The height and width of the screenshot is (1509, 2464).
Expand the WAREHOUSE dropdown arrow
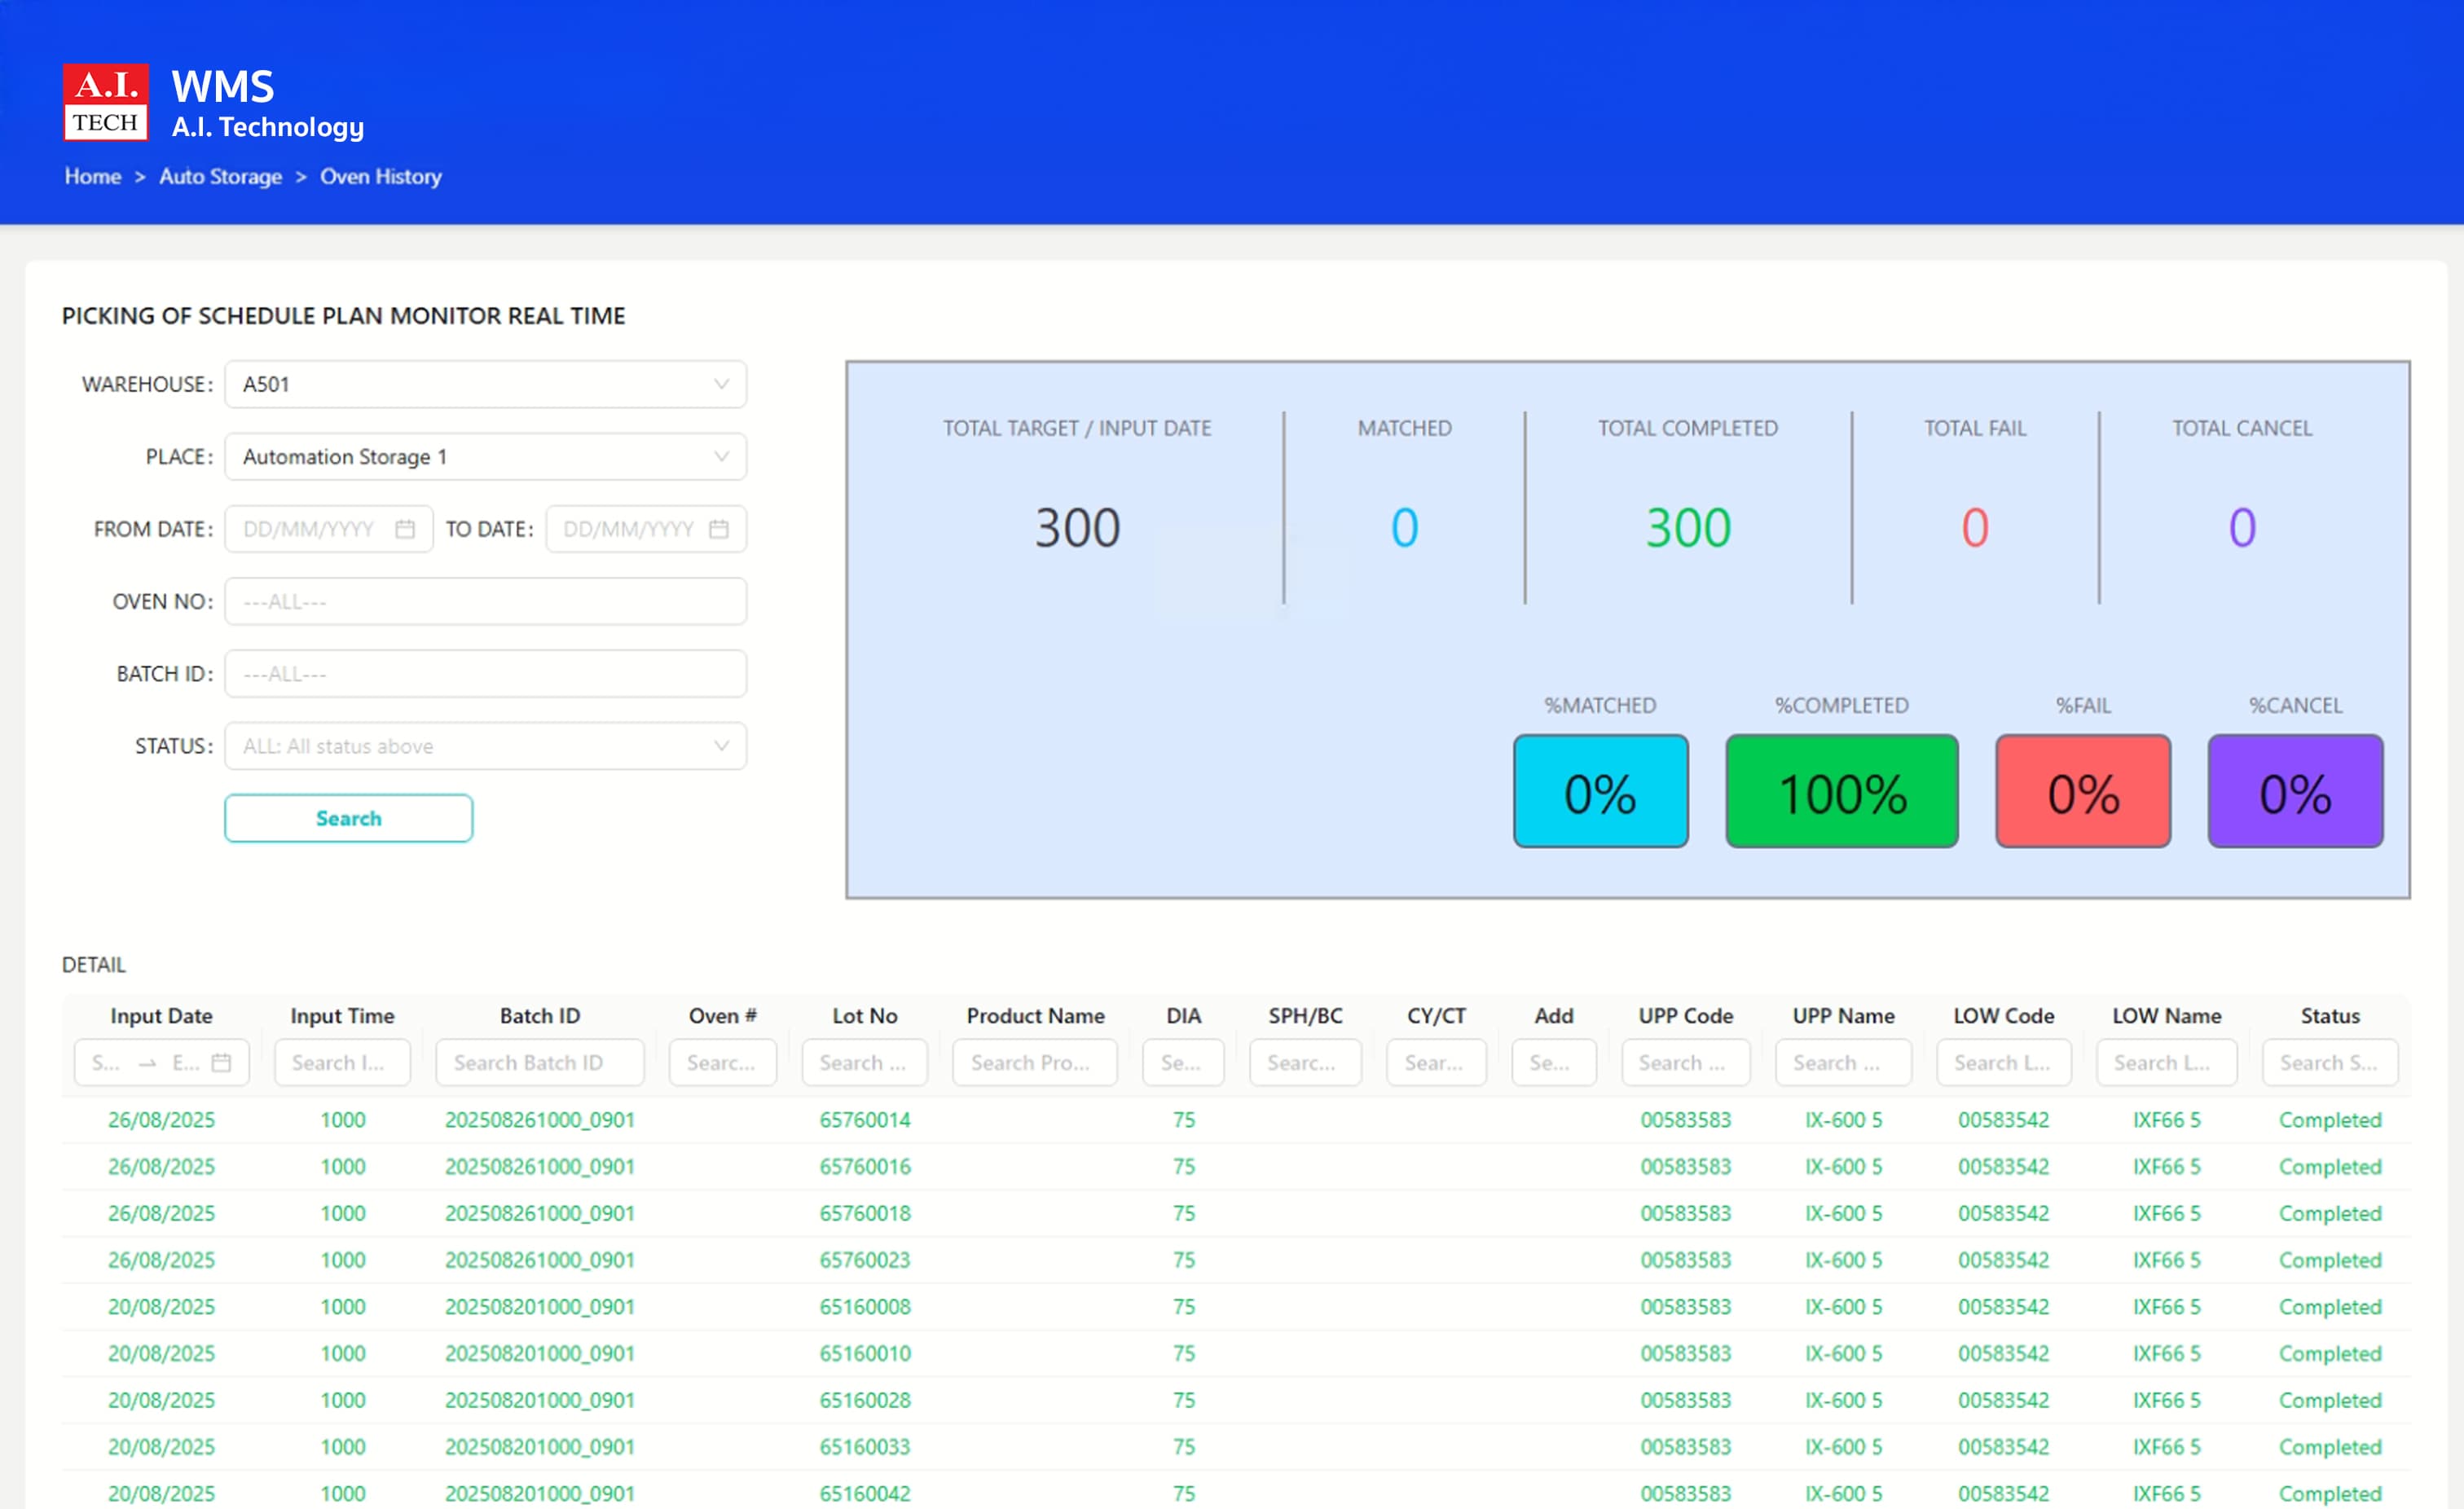pyautogui.click(x=721, y=384)
